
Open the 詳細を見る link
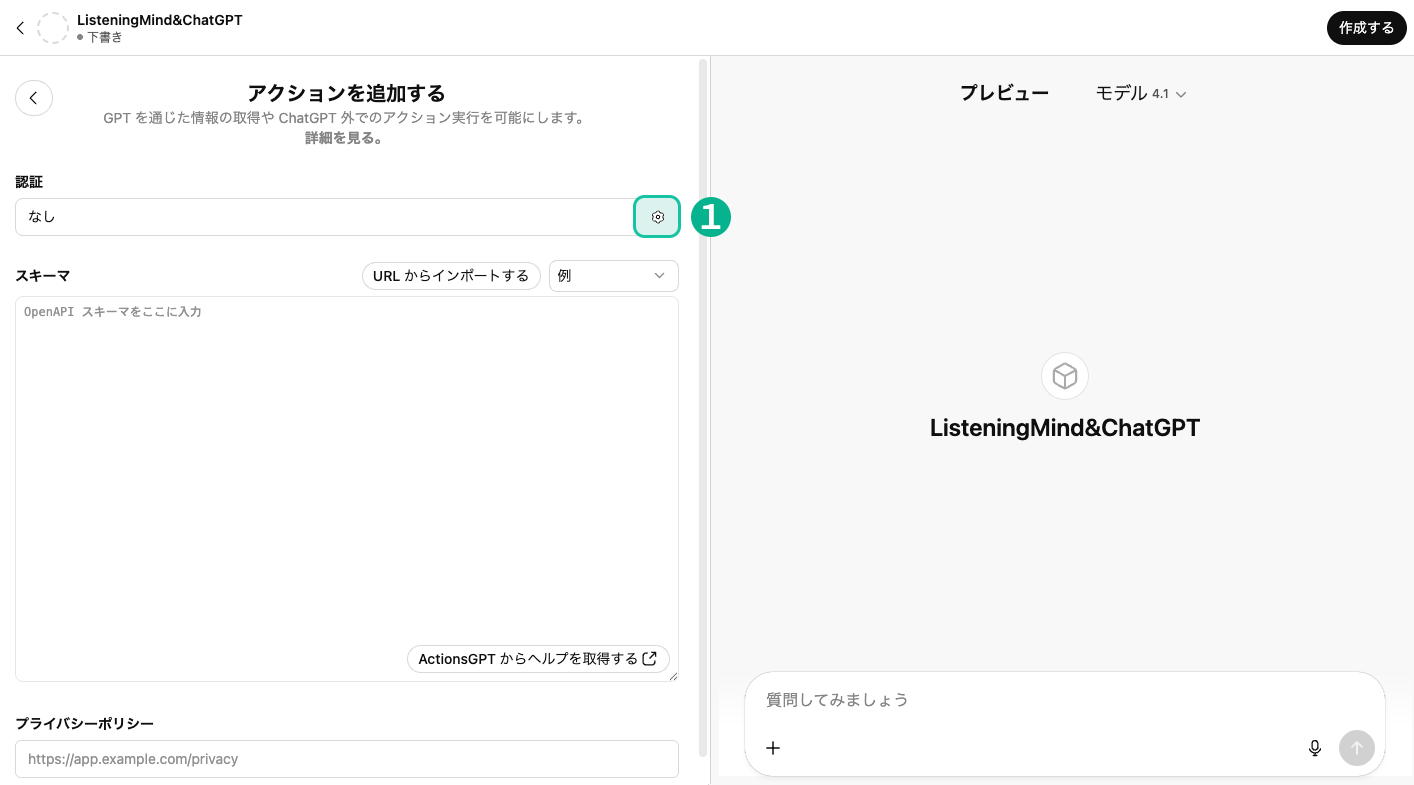[x=344, y=138]
